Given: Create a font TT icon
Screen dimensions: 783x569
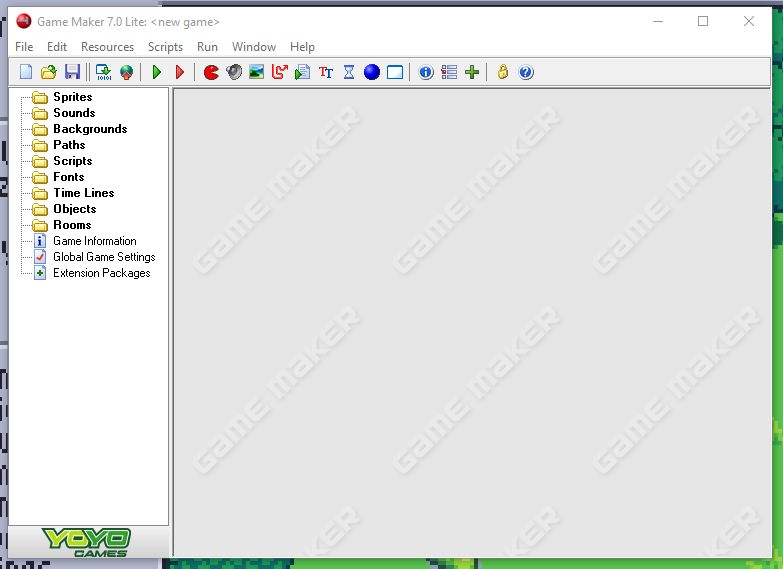Looking at the screenshot, I should (x=326, y=72).
